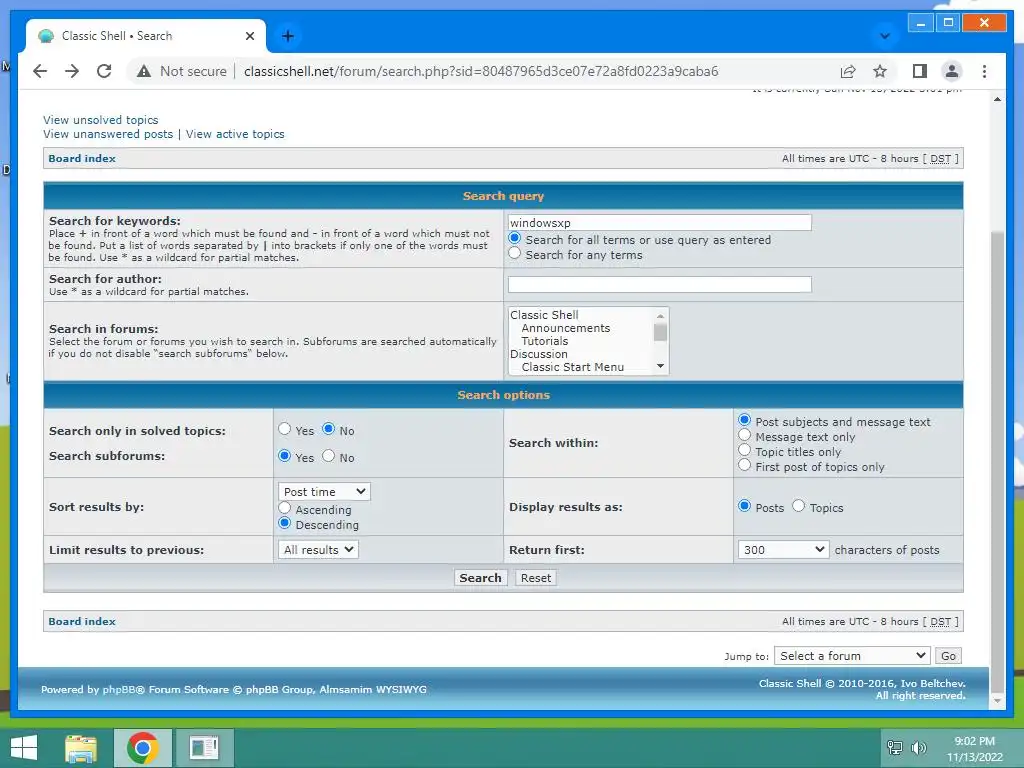Open the 'All results' limit dropdown
This screenshot has width=1024, height=768.
(318, 550)
